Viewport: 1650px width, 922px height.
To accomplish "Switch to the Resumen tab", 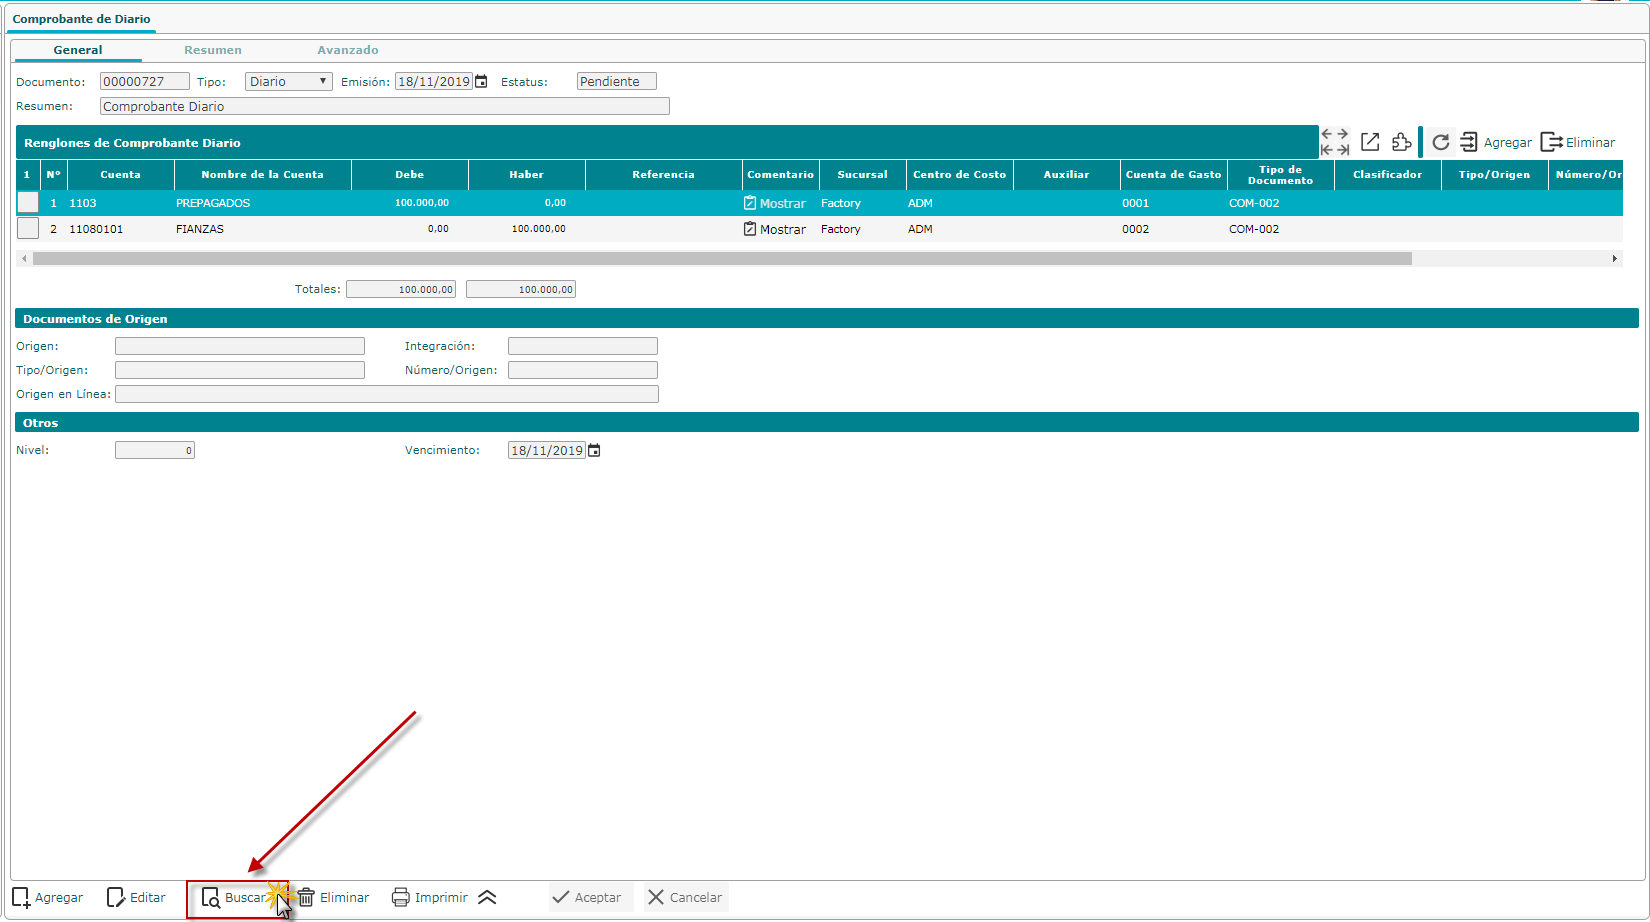I will click(212, 50).
